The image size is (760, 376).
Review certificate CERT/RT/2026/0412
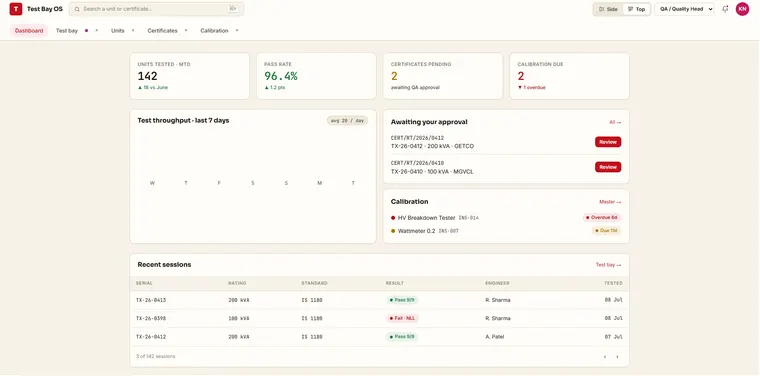[x=608, y=142]
